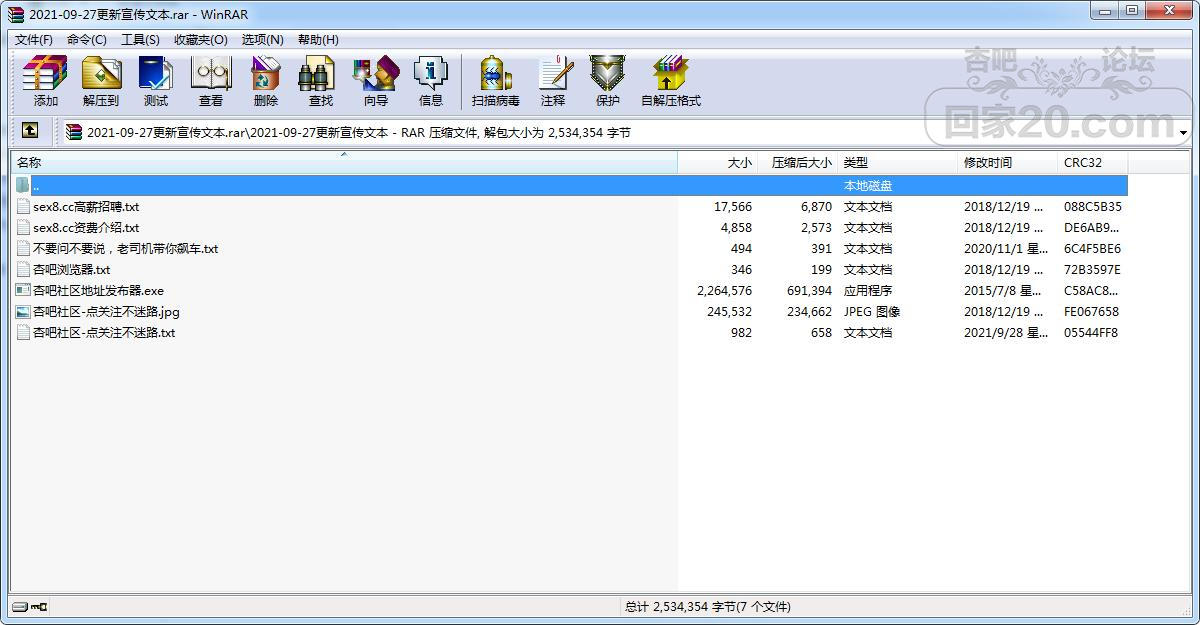Click the 应用程序 type cell
1200x625 pixels.
(x=868, y=290)
